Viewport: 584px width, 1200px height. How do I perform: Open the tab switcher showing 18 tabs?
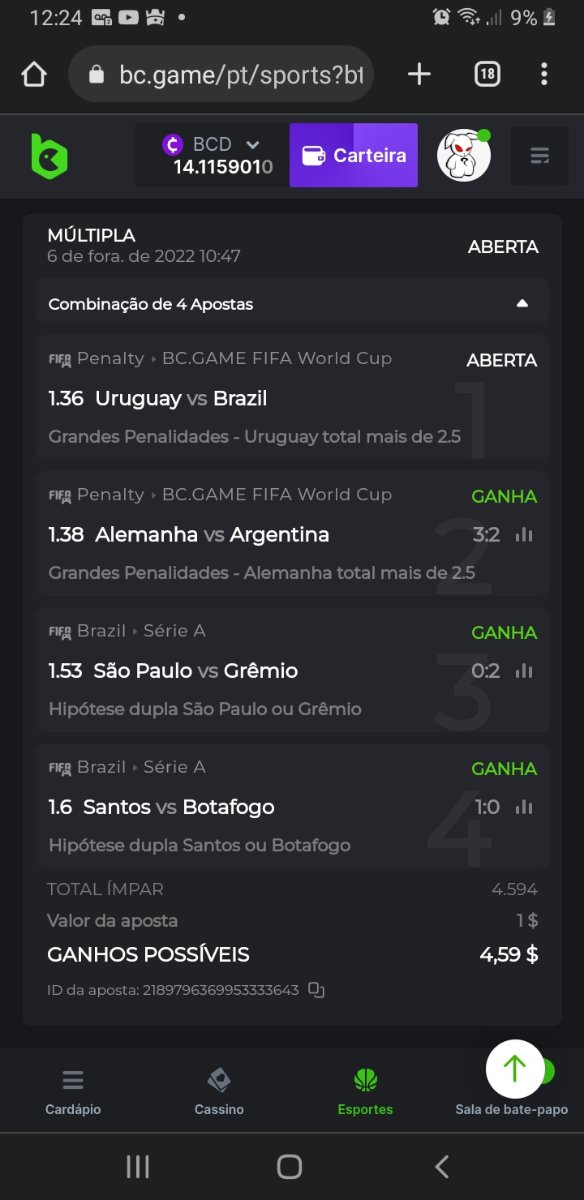[x=487, y=74]
